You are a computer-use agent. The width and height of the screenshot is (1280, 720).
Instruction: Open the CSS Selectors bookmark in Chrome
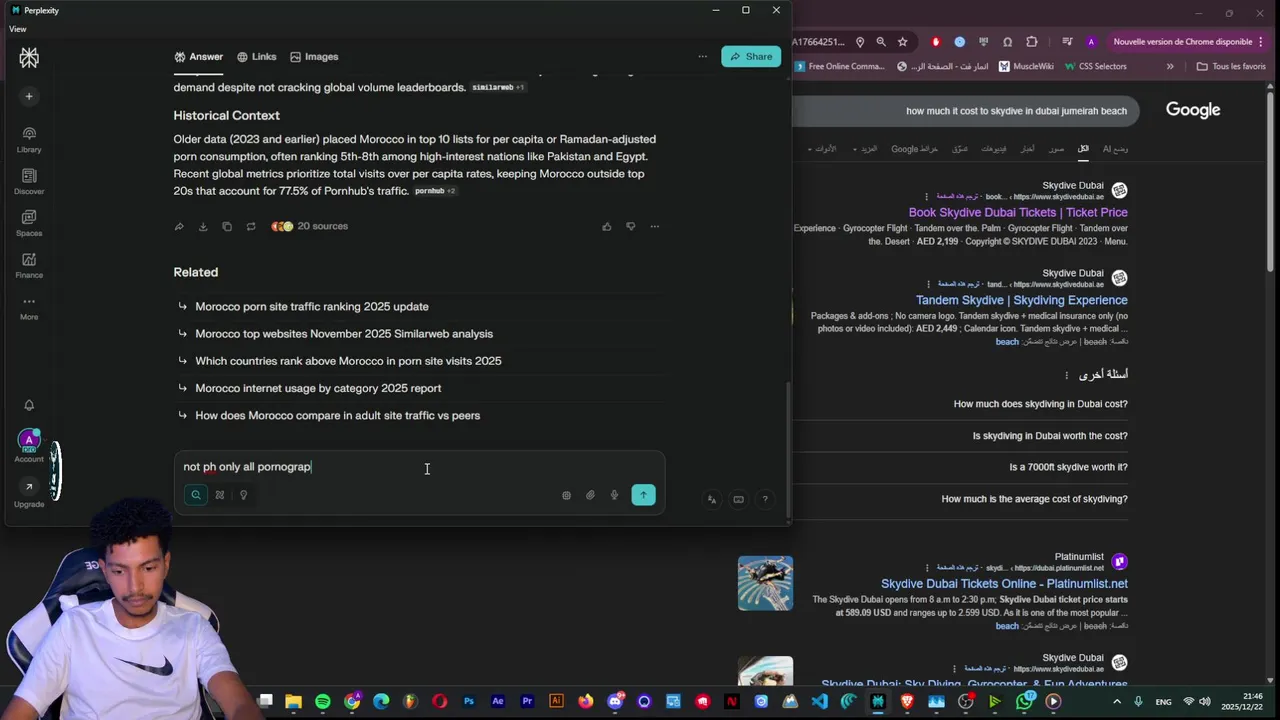(1095, 67)
